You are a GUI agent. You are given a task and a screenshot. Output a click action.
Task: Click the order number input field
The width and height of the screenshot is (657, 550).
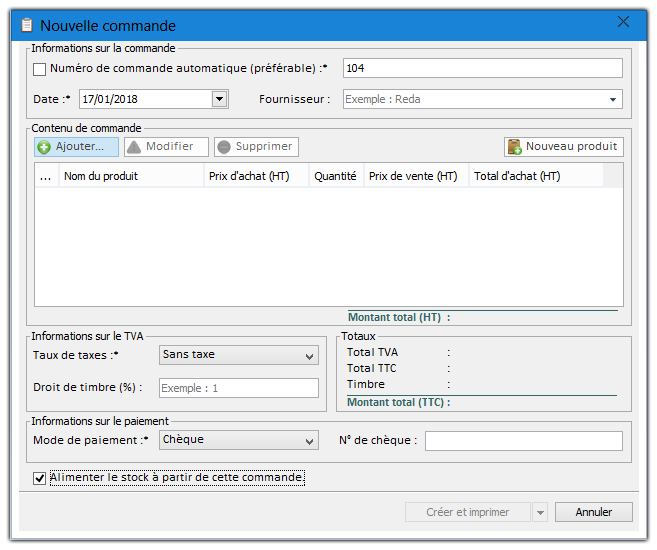click(x=482, y=68)
